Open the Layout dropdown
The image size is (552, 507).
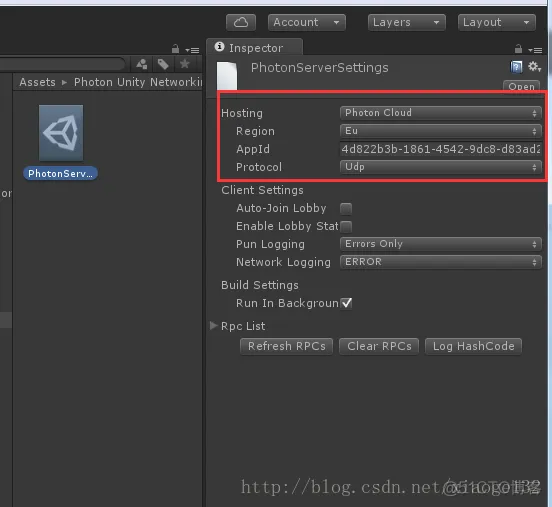(x=497, y=23)
